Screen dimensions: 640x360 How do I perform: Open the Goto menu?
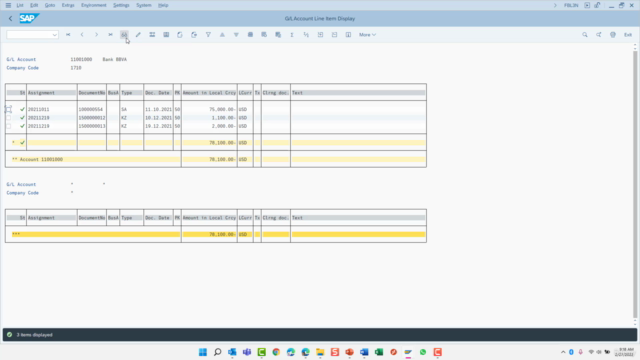(x=50, y=5)
